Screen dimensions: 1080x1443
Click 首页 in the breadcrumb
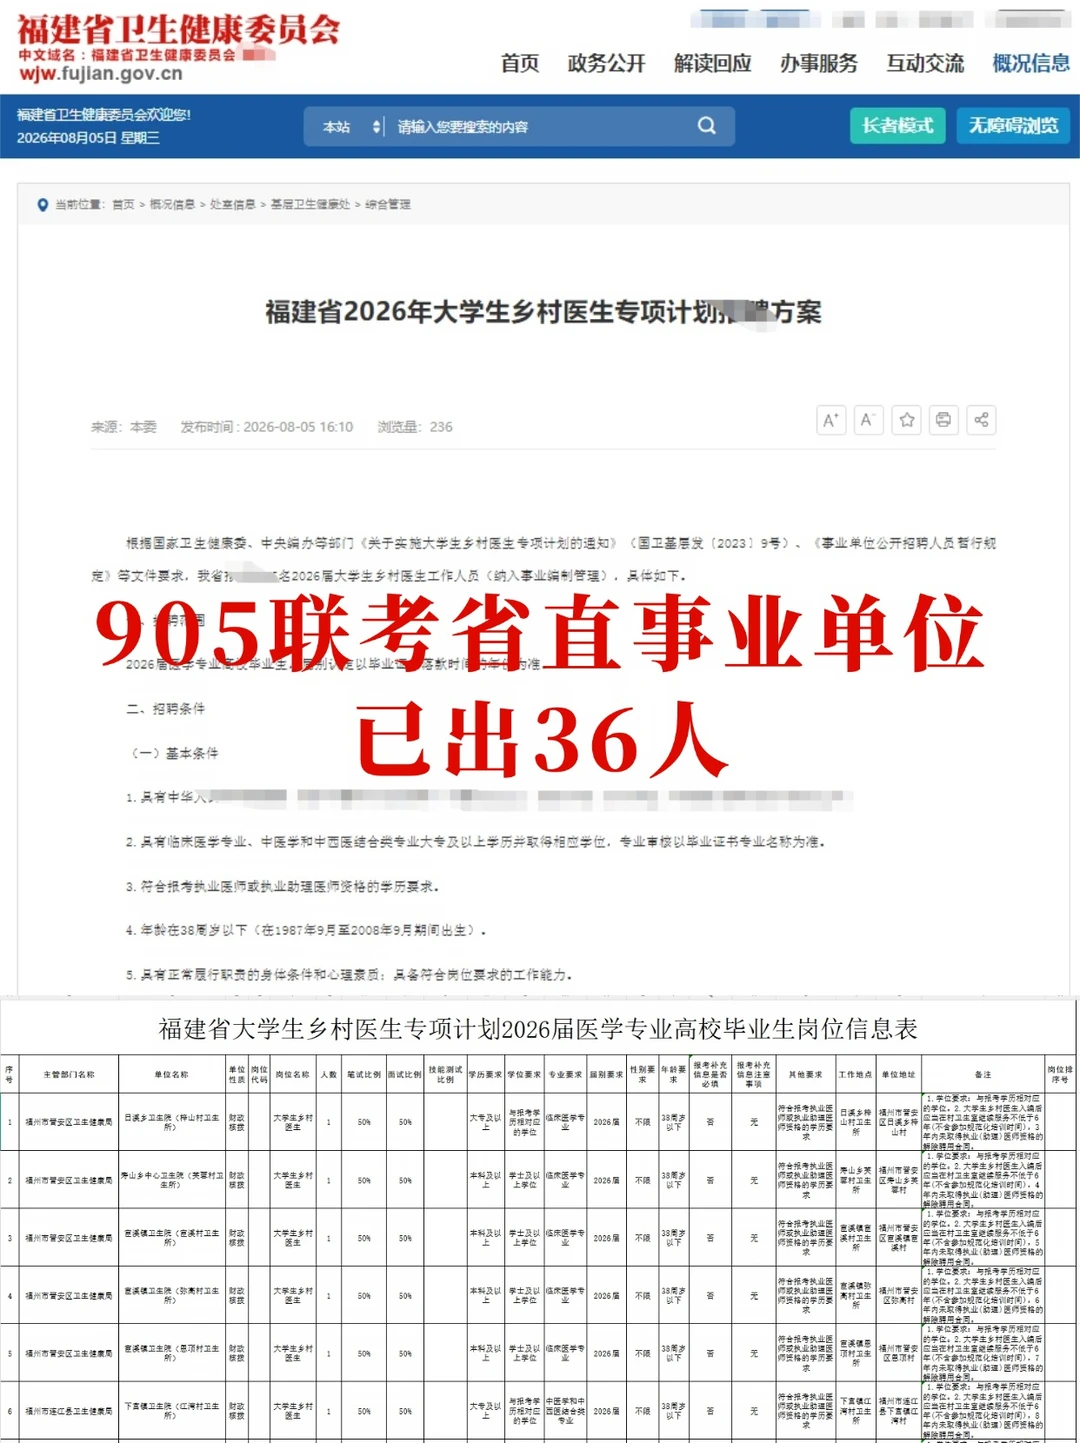[123, 205]
